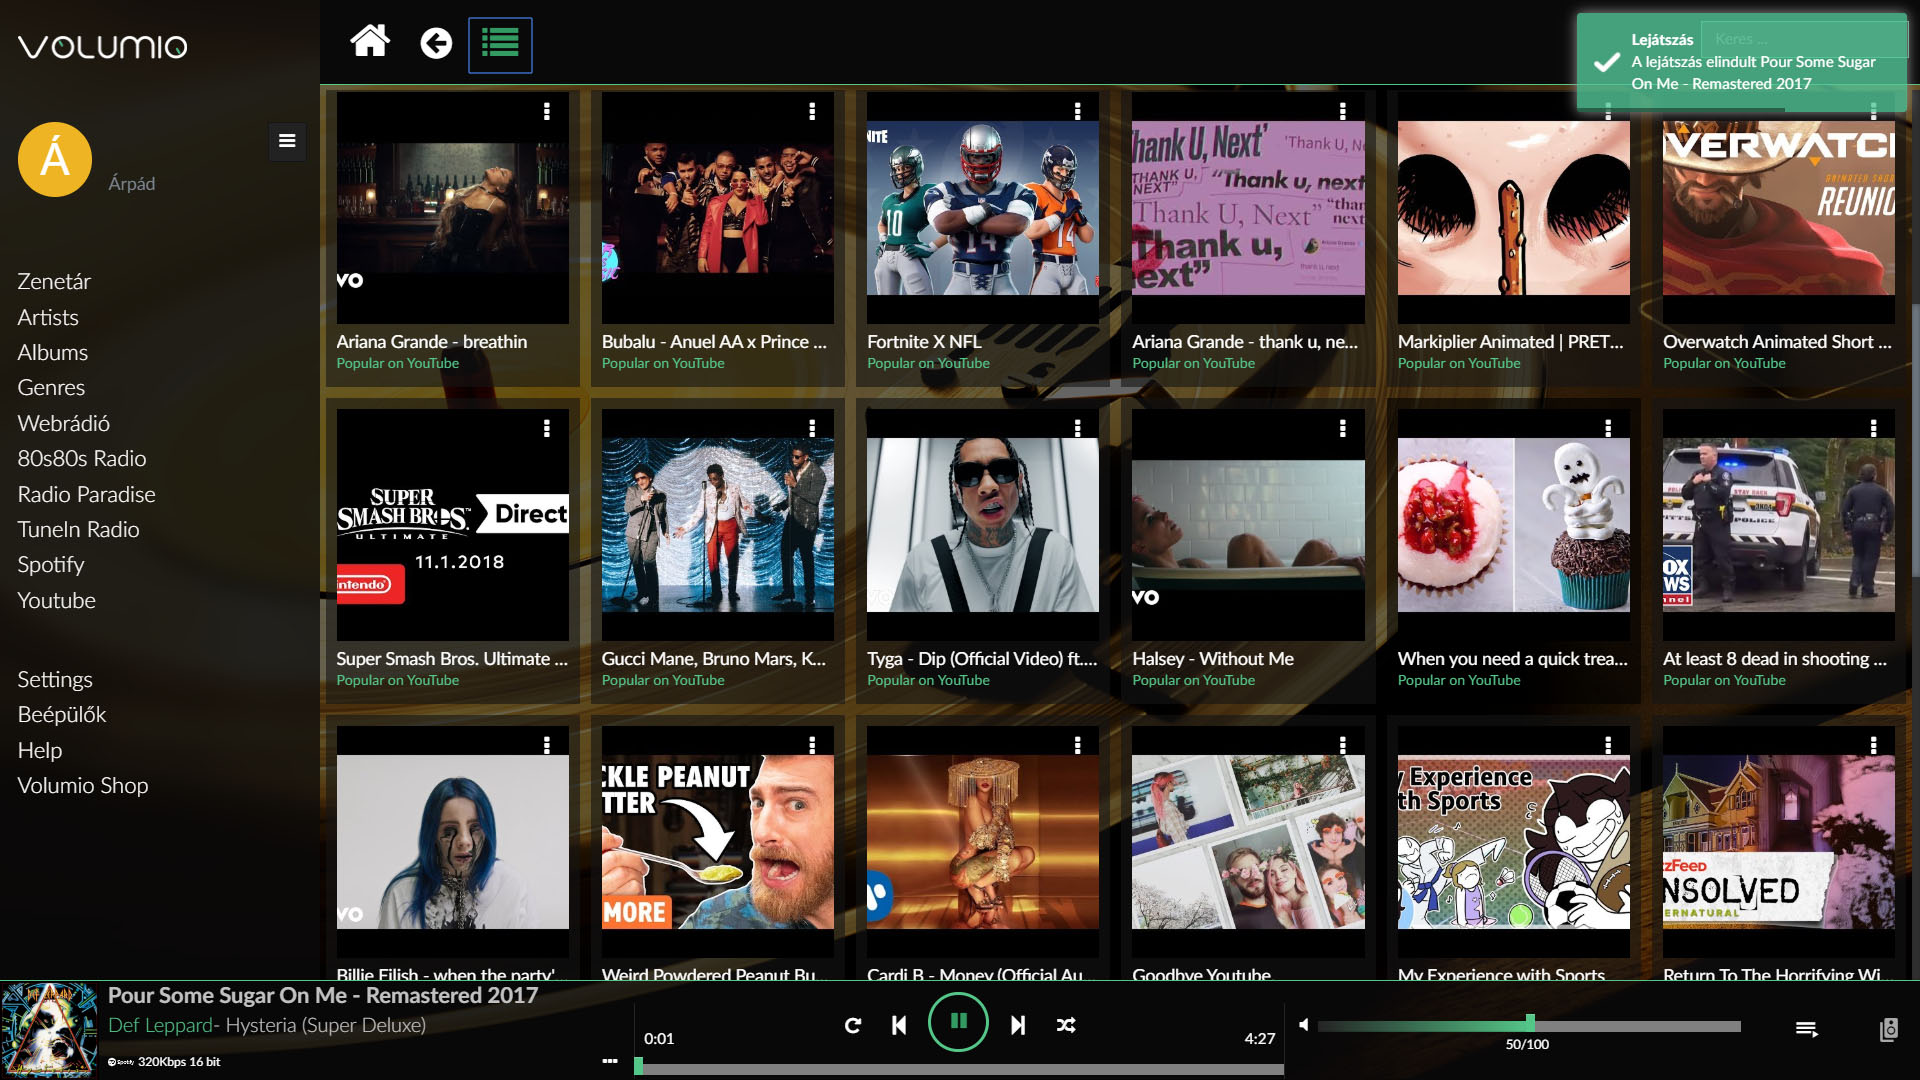Open Volumio Shop
This screenshot has width=1920, height=1080.
point(83,785)
